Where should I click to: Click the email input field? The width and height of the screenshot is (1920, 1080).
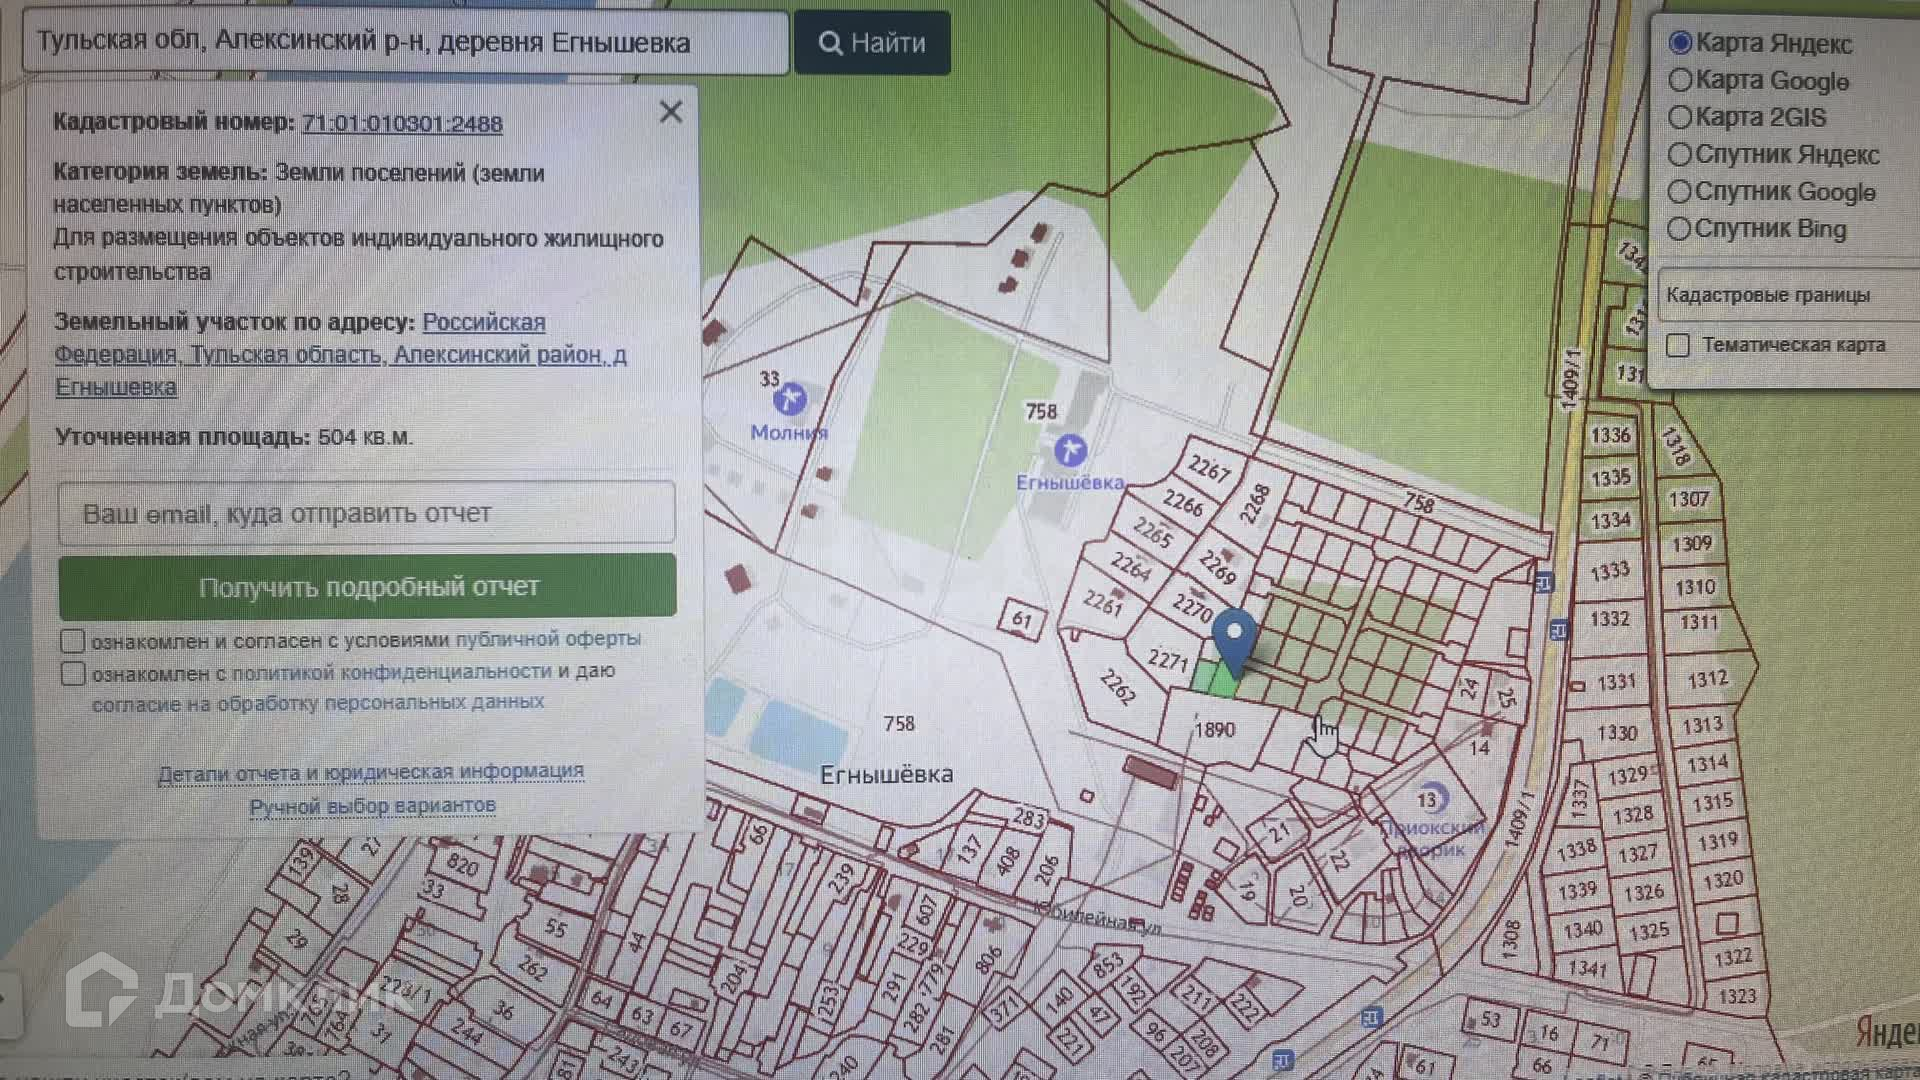(x=367, y=513)
